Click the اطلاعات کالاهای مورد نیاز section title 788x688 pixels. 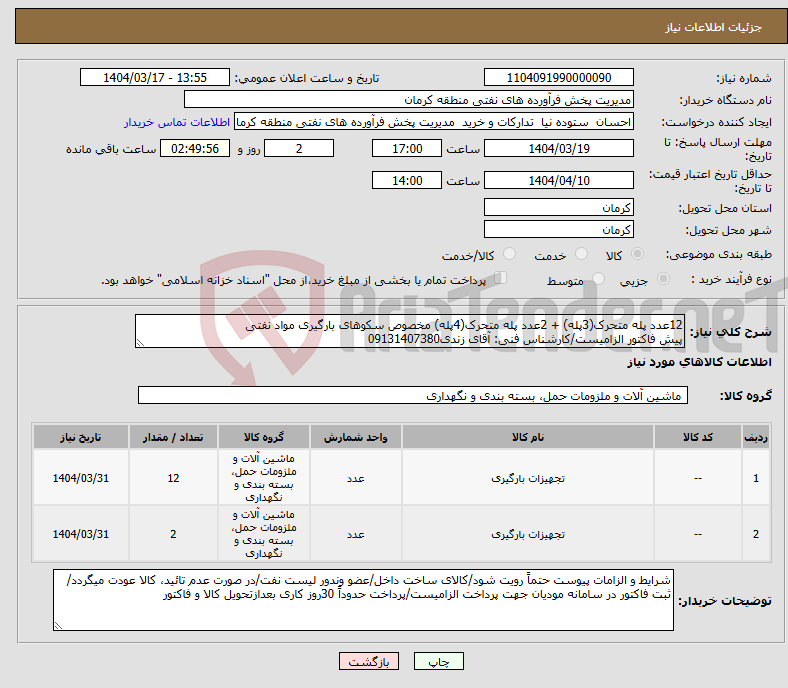tap(699, 362)
